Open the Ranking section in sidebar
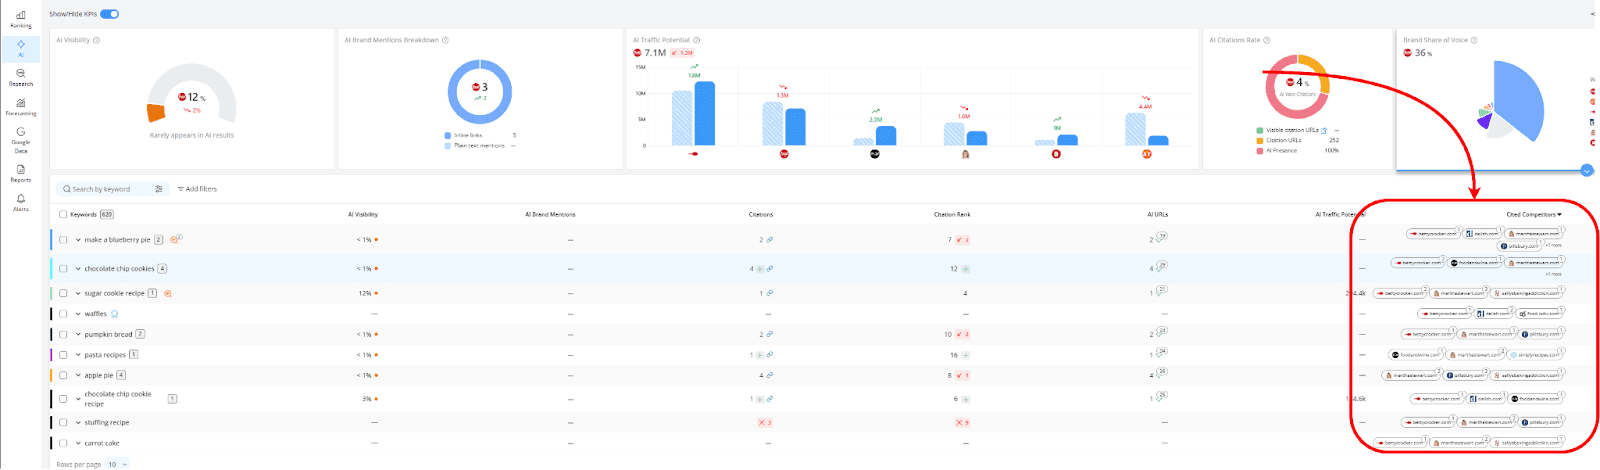The height and width of the screenshot is (470, 1600). 21,19
